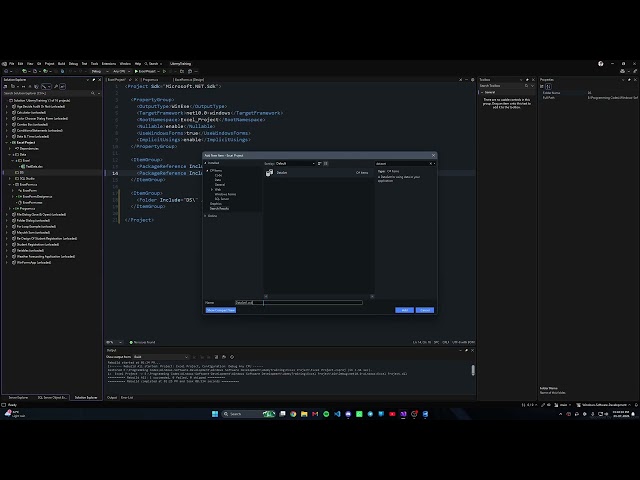
Task: Click the Name input field in dialog
Action: pos(299,302)
